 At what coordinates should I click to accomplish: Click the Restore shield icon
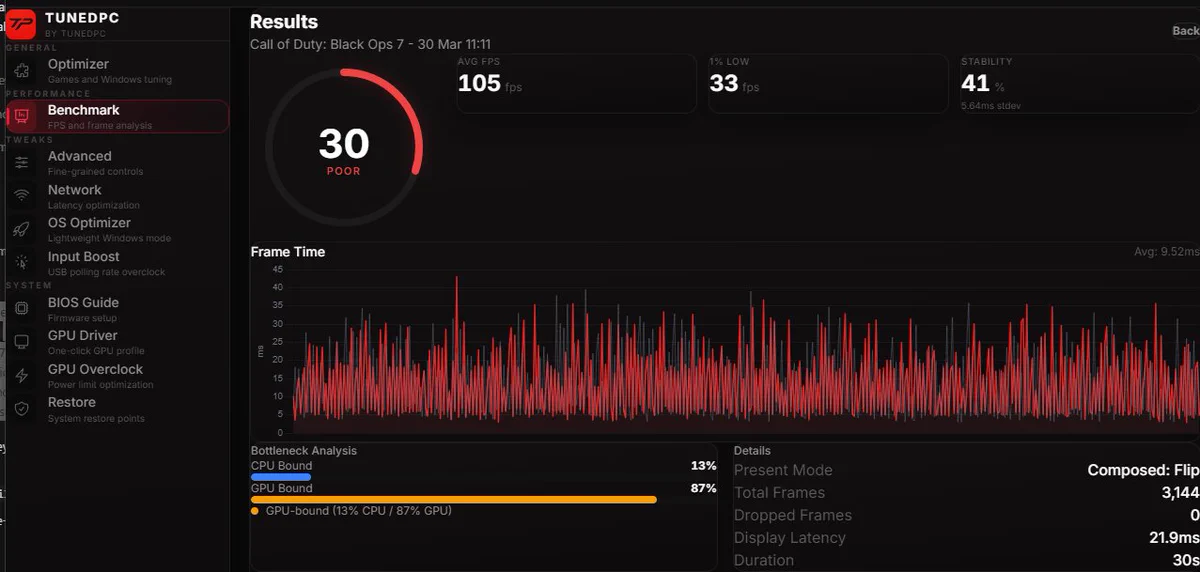click(21, 409)
